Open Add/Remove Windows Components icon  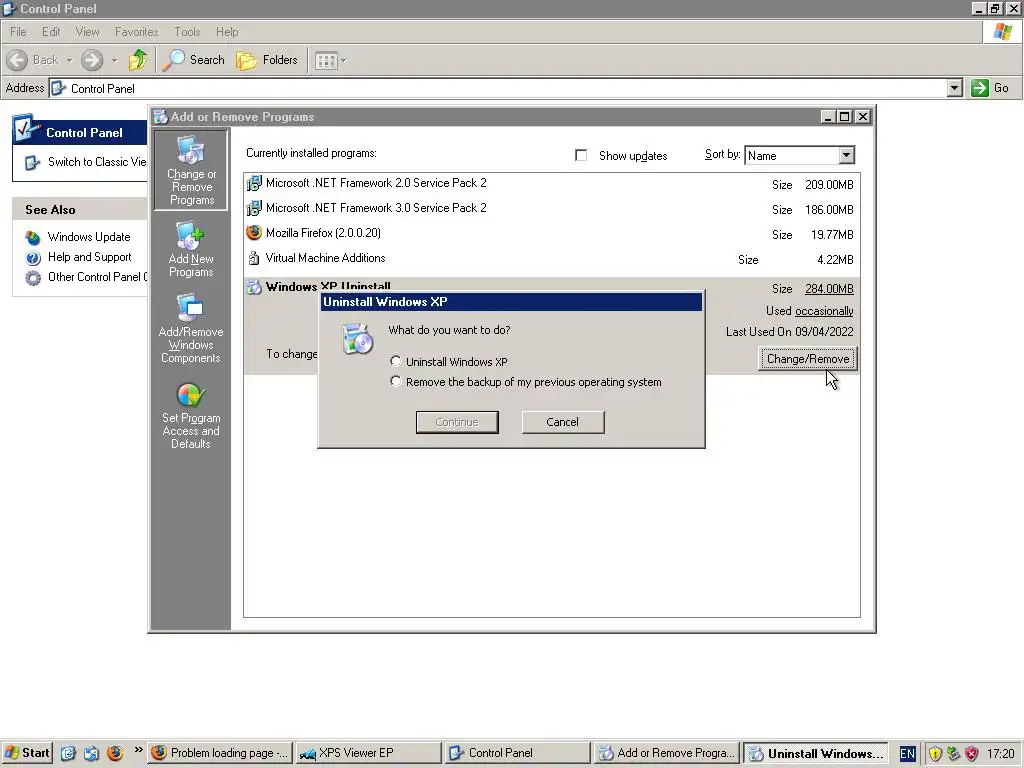(x=191, y=328)
